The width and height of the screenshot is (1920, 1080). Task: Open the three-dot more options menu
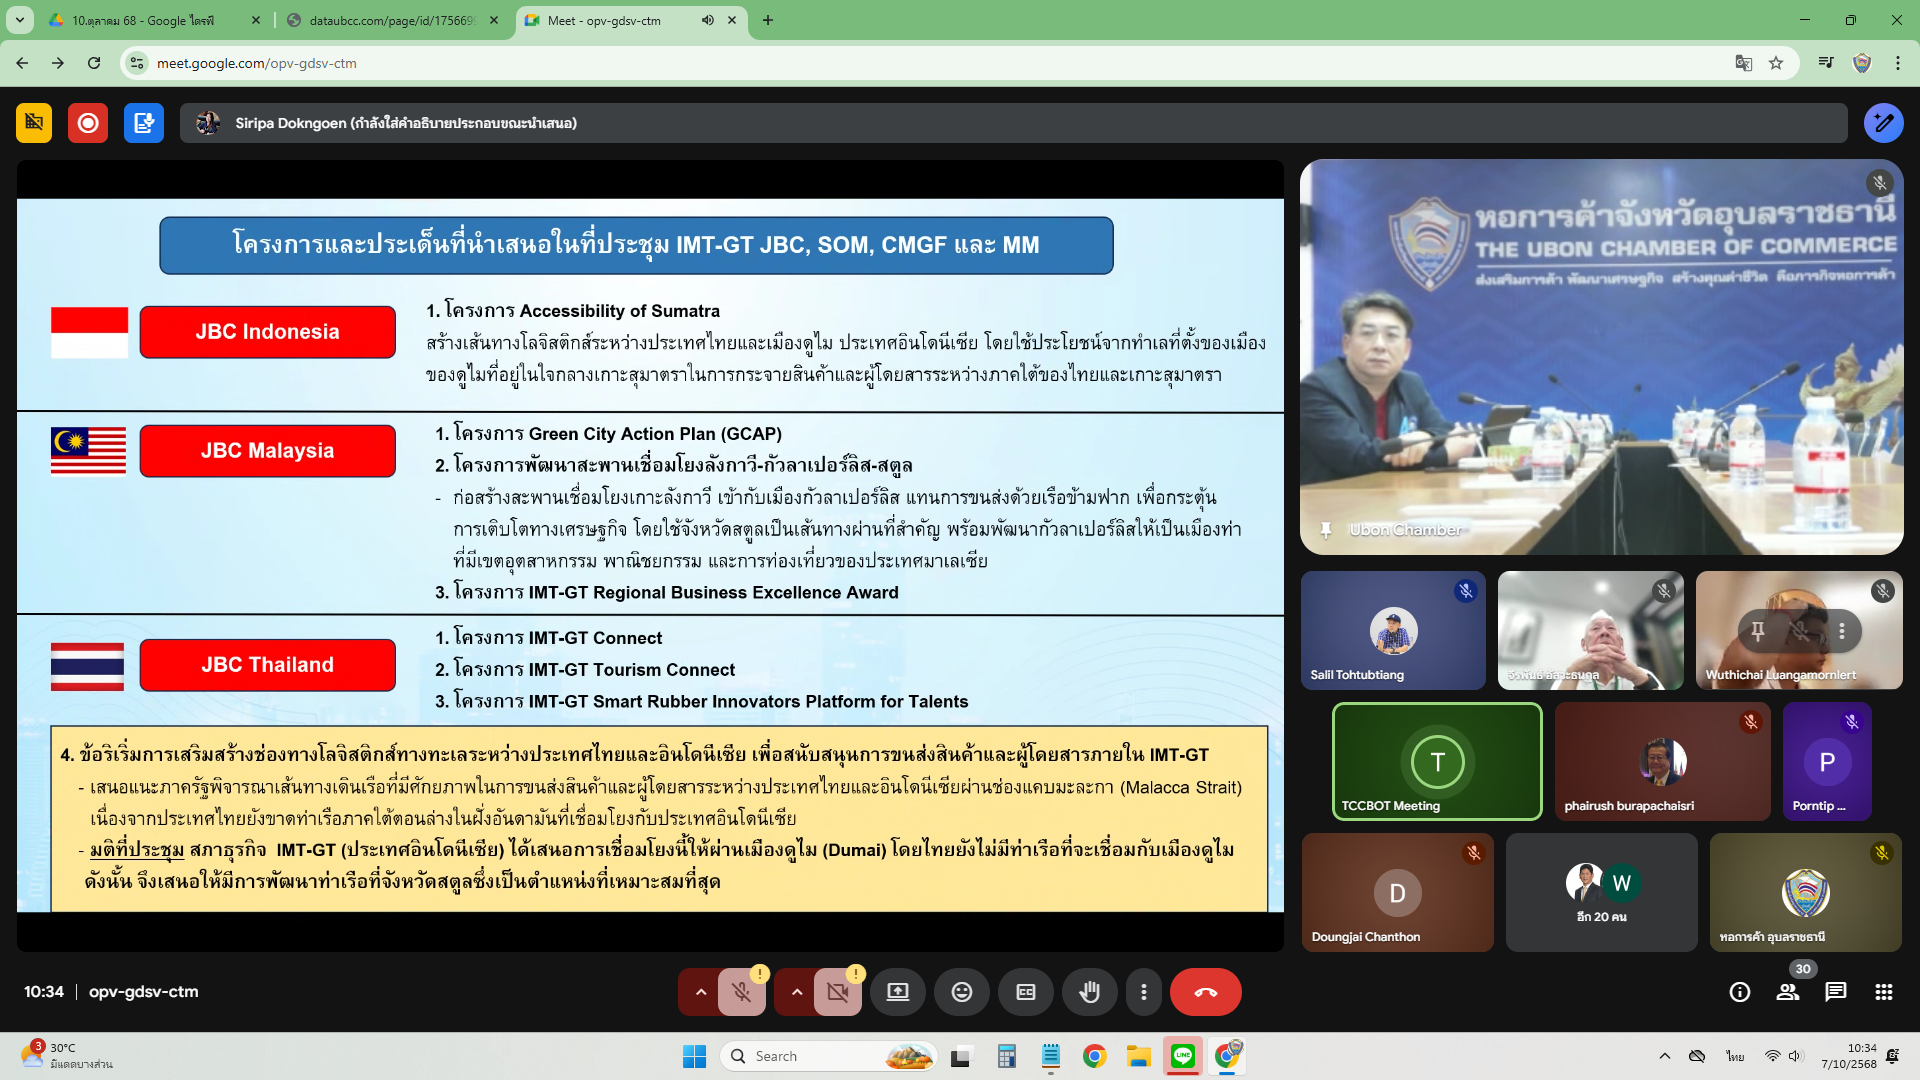coord(1143,992)
